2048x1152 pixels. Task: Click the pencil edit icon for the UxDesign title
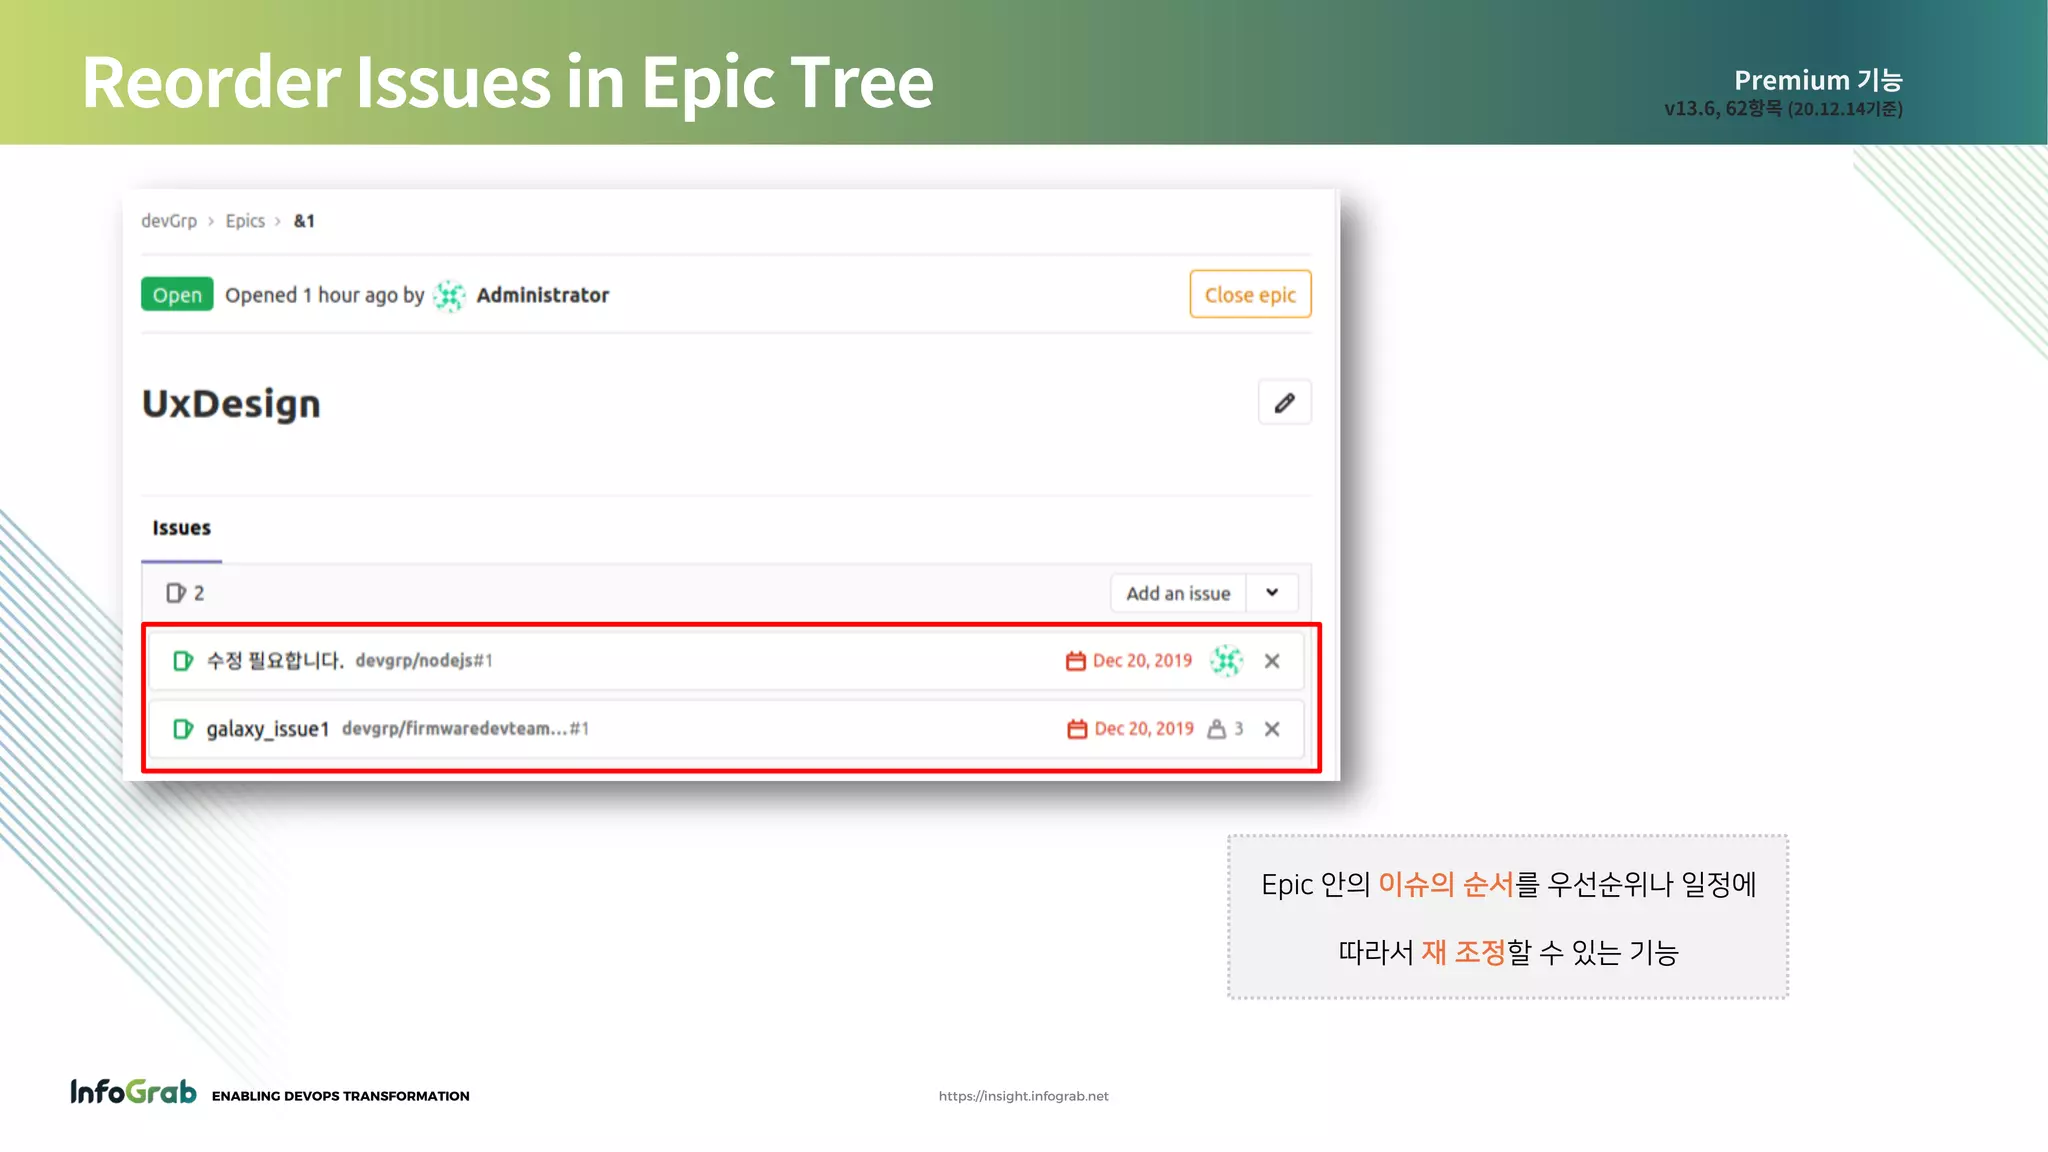1284,403
